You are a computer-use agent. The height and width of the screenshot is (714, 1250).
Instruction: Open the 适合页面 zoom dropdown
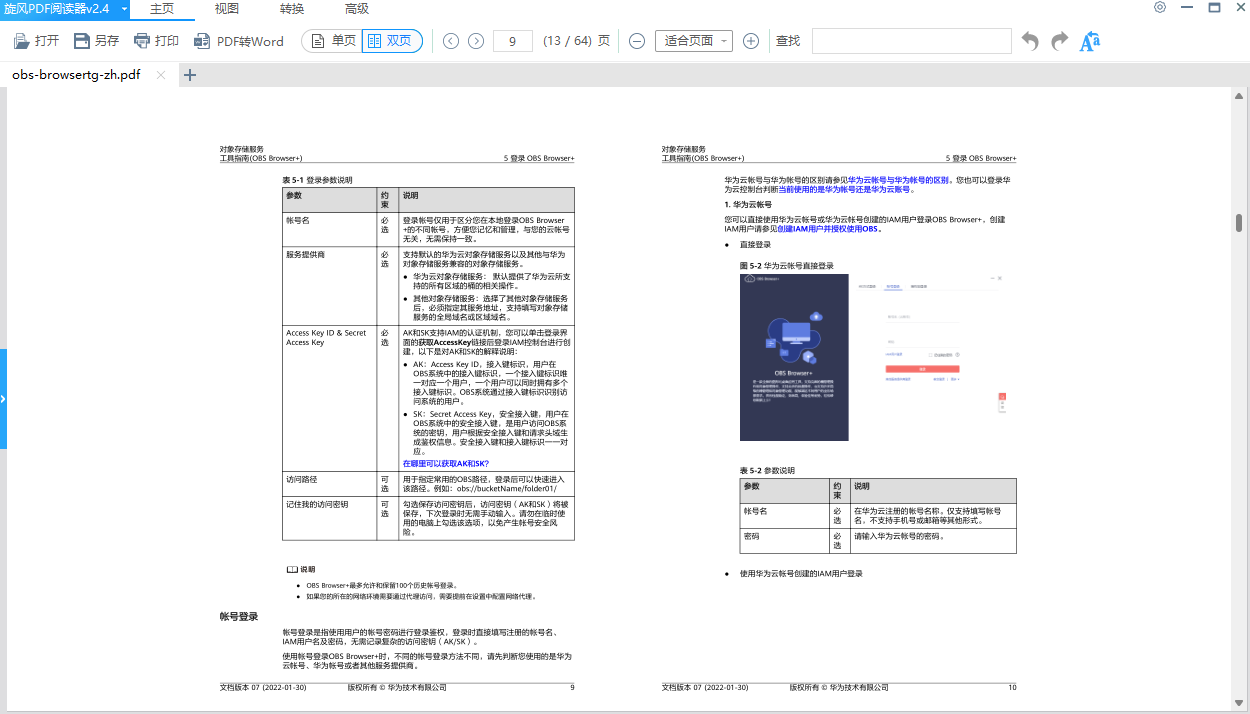(x=693, y=41)
